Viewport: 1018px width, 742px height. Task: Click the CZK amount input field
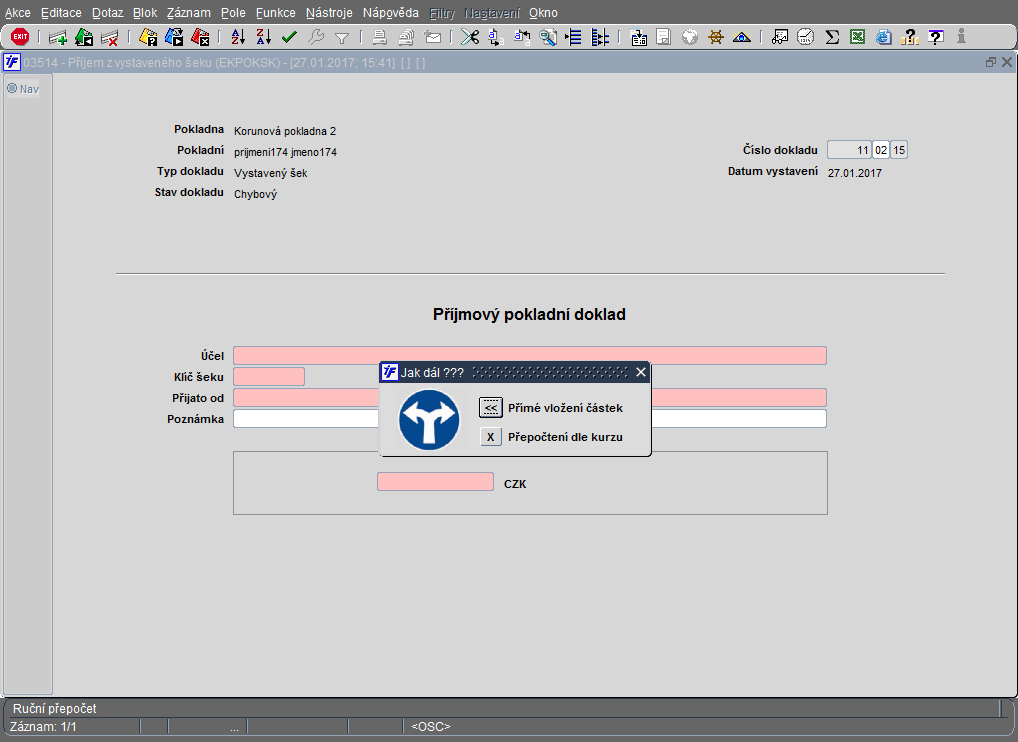tap(435, 482)
